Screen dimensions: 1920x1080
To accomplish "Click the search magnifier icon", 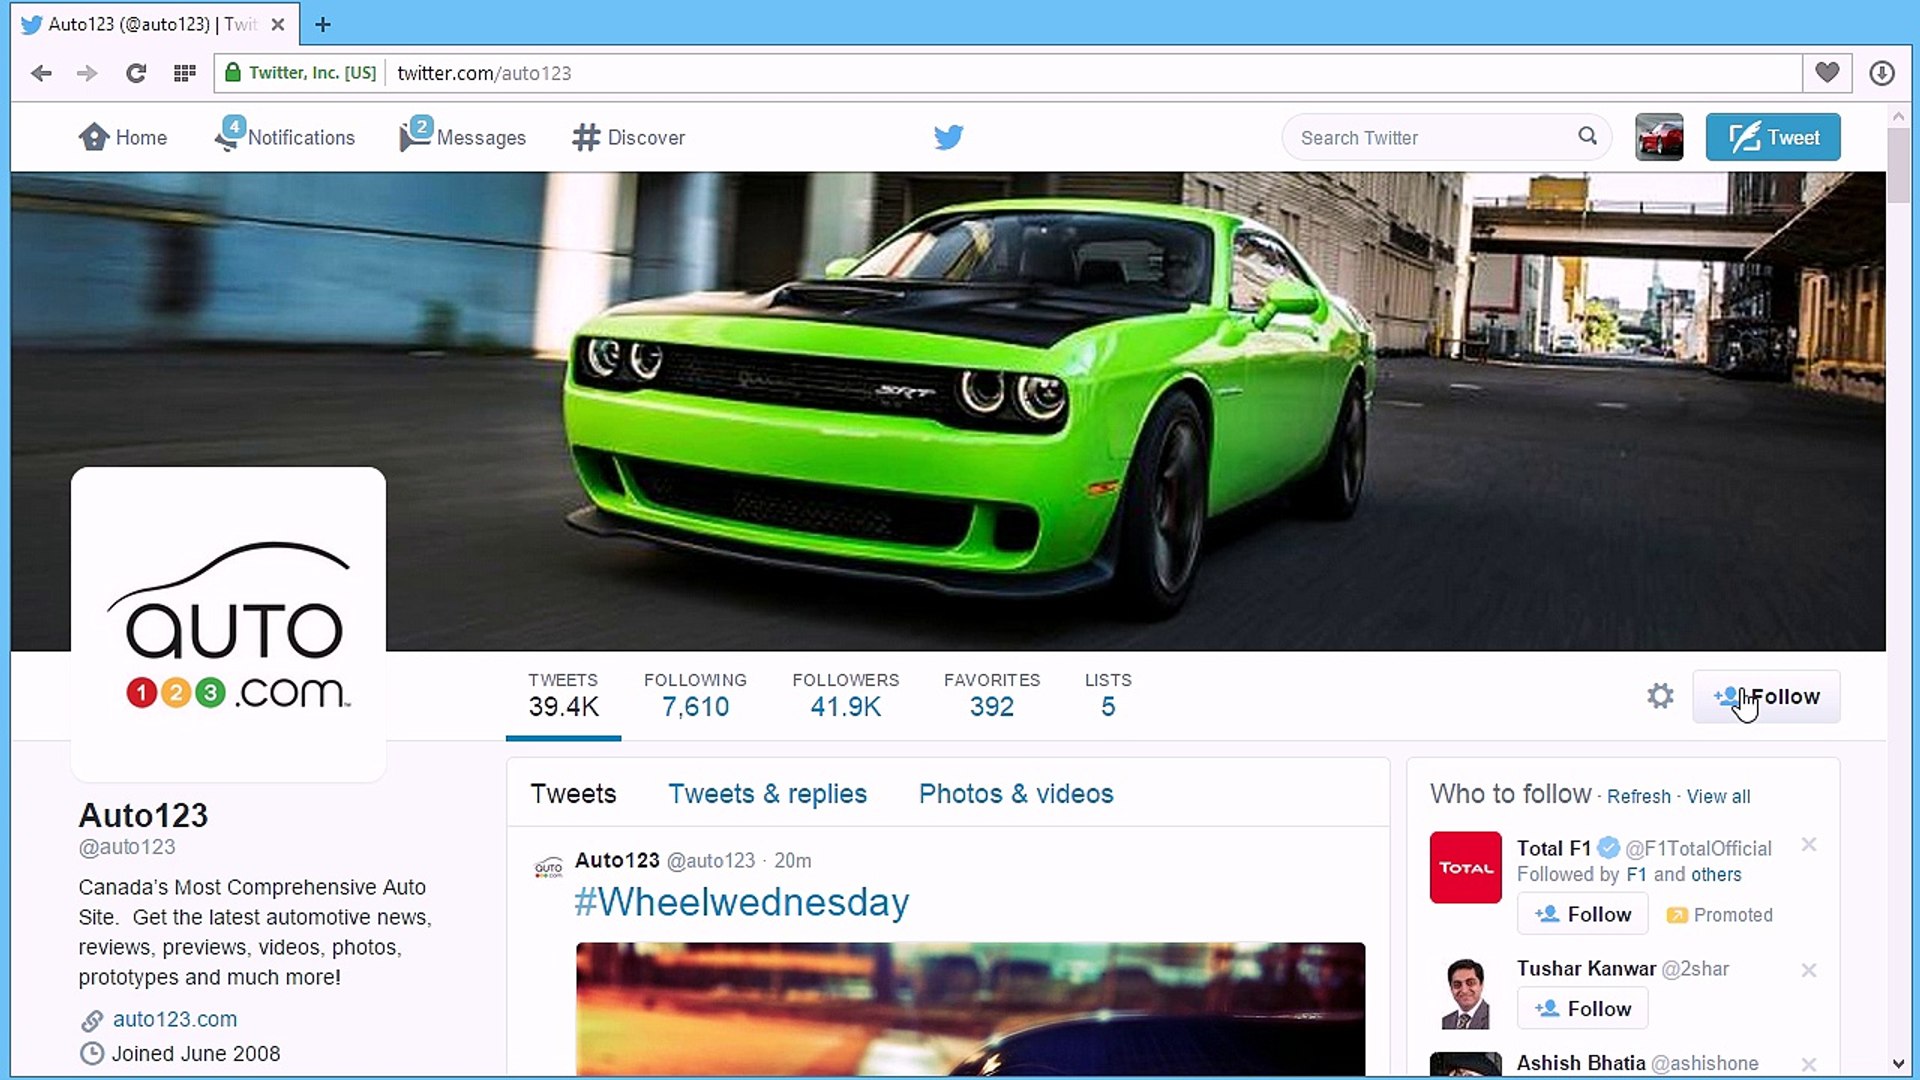I will 1588,136.
